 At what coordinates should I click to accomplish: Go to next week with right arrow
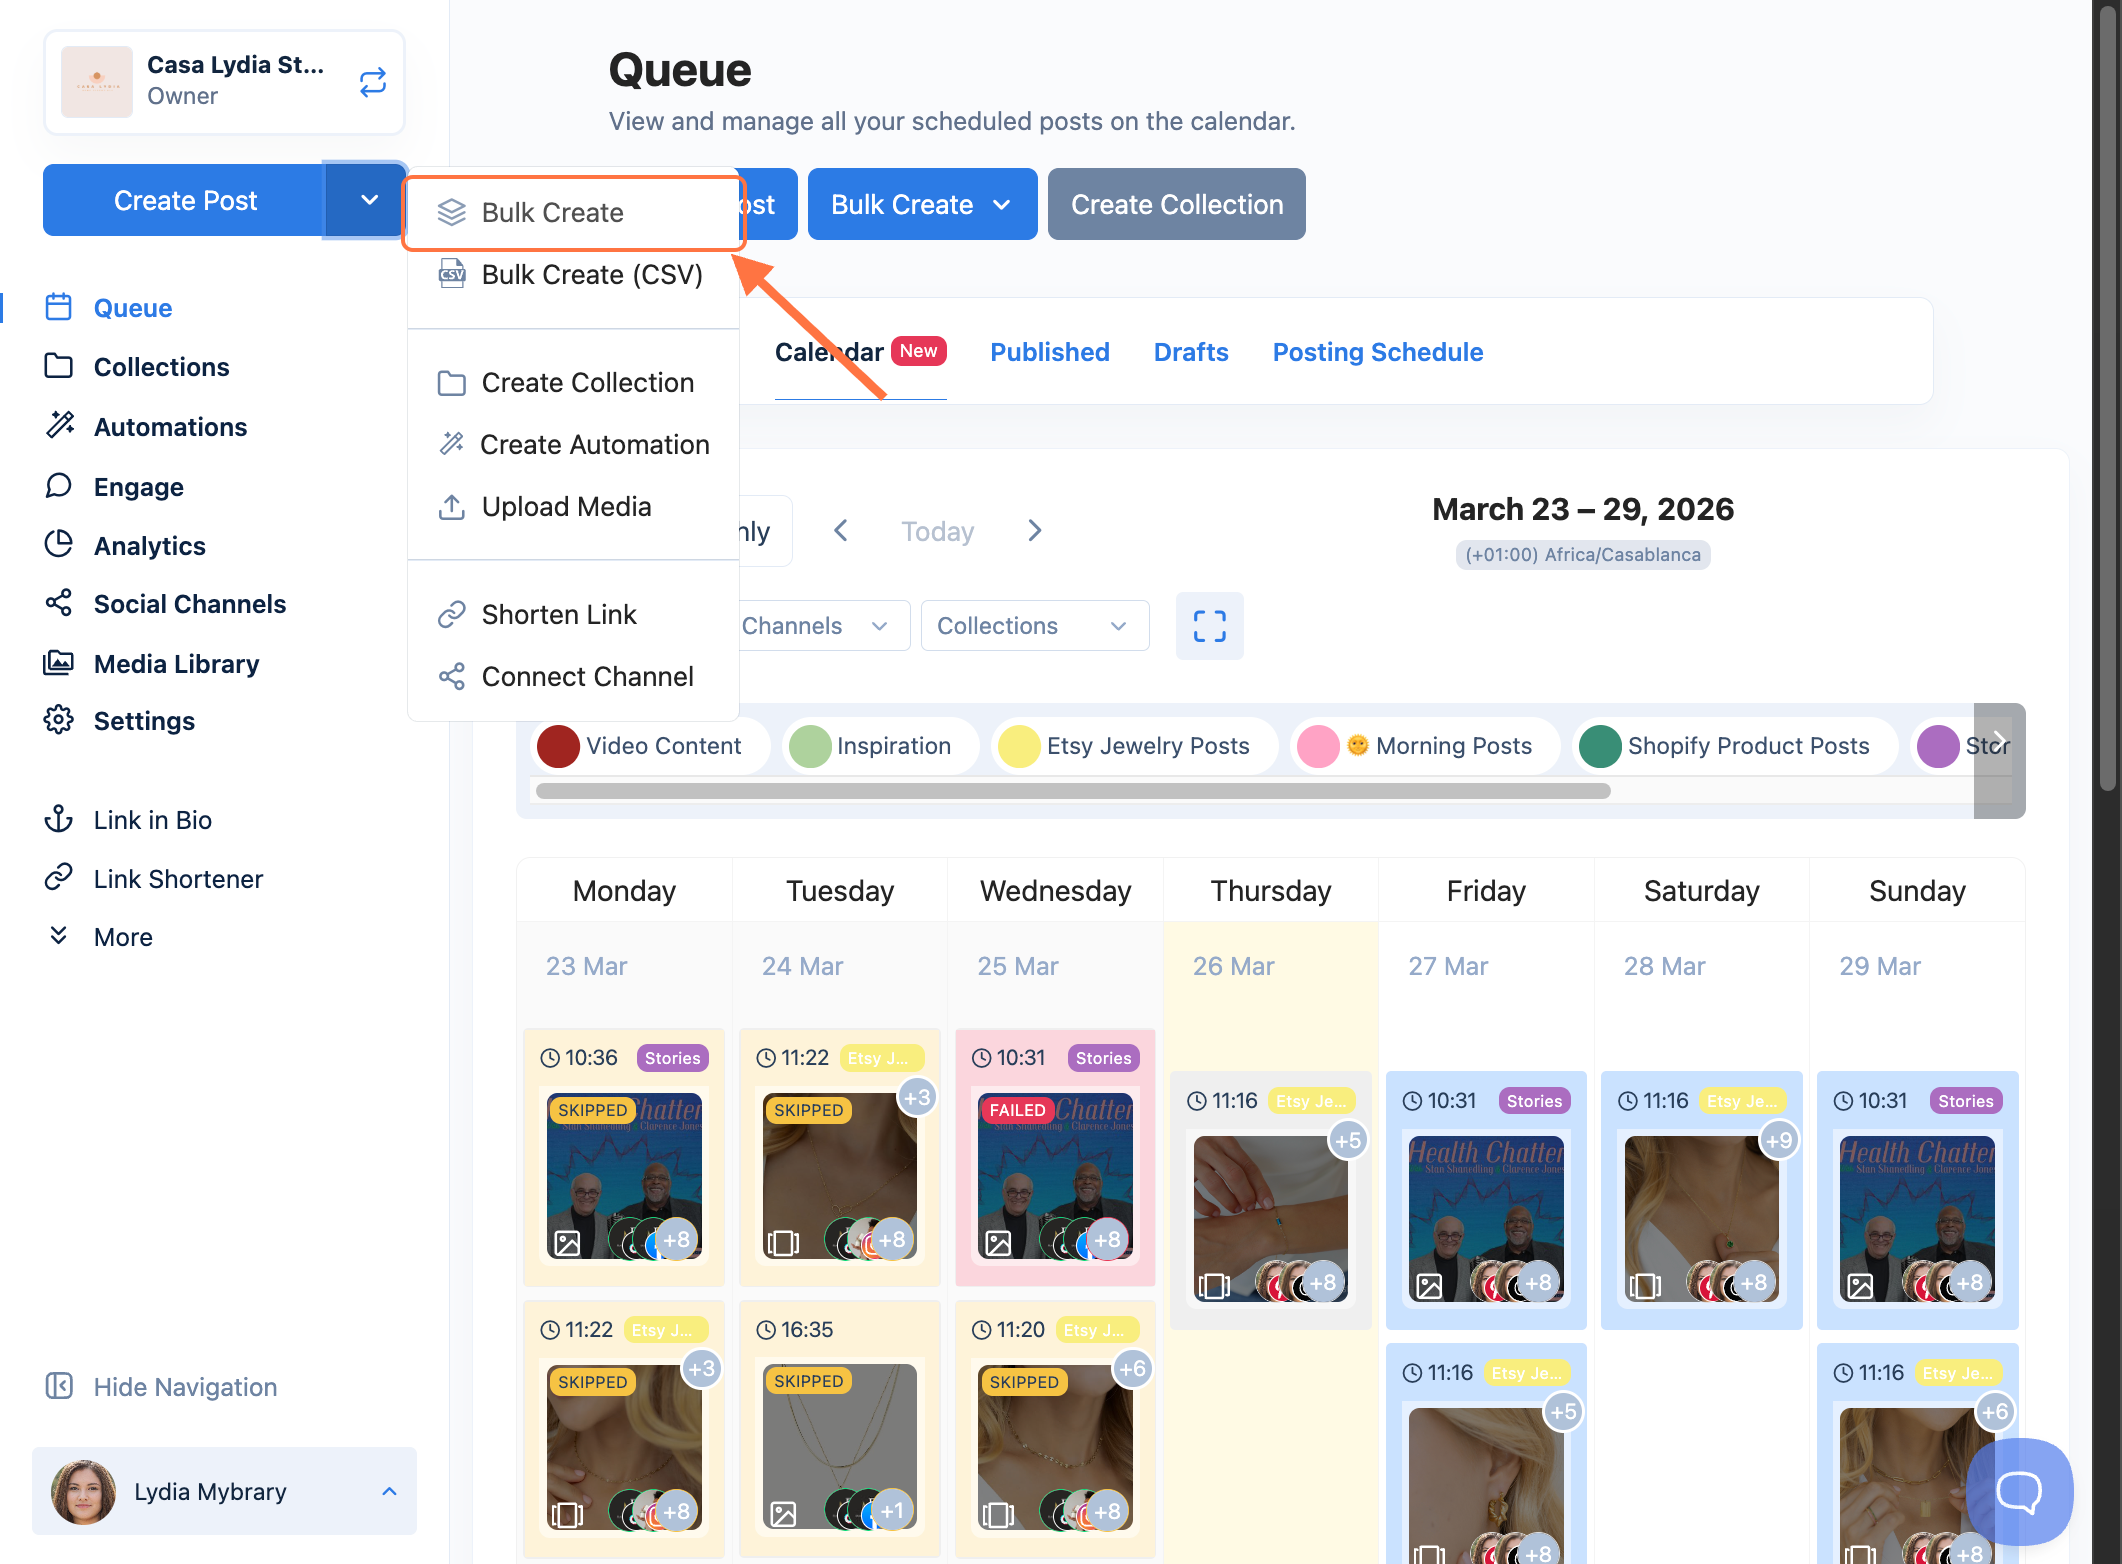tap(1035, 531)
